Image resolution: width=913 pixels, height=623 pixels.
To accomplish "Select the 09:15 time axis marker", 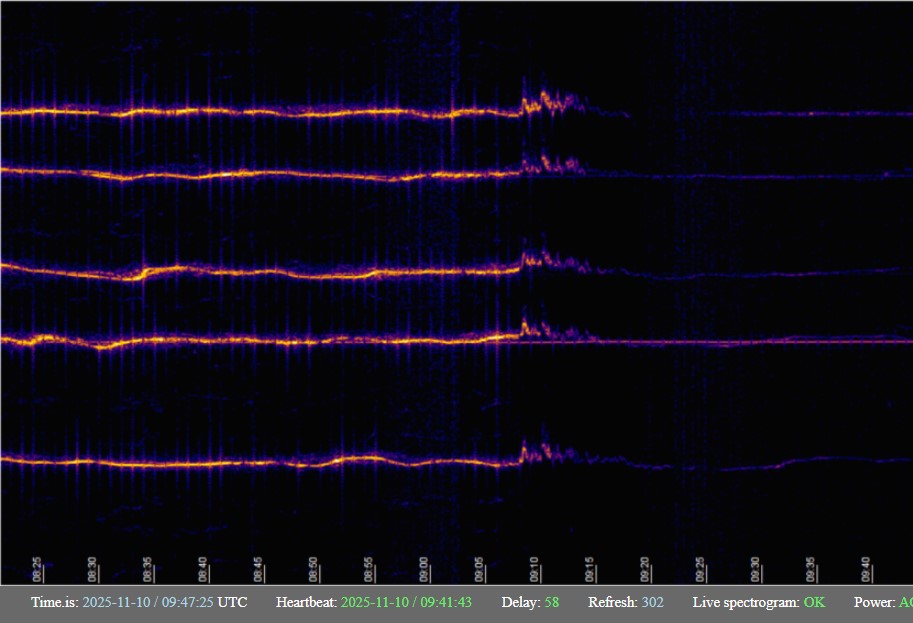I will click(x=590, y=570).
